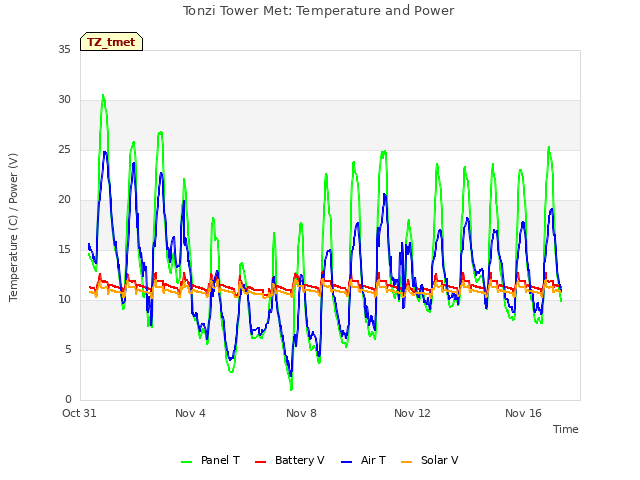
Task: Click the TZ_tmet label box
Action: click(111, 42)
